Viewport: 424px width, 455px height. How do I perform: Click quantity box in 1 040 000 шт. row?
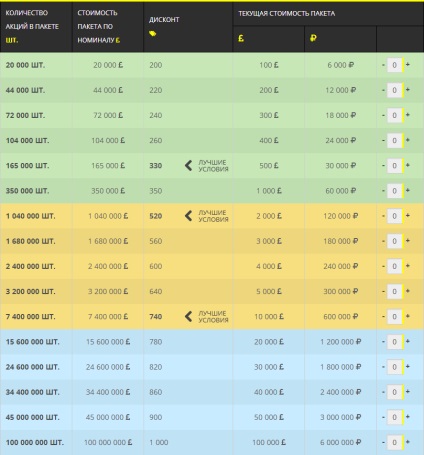pyautogui.click(x=395, y=216)
